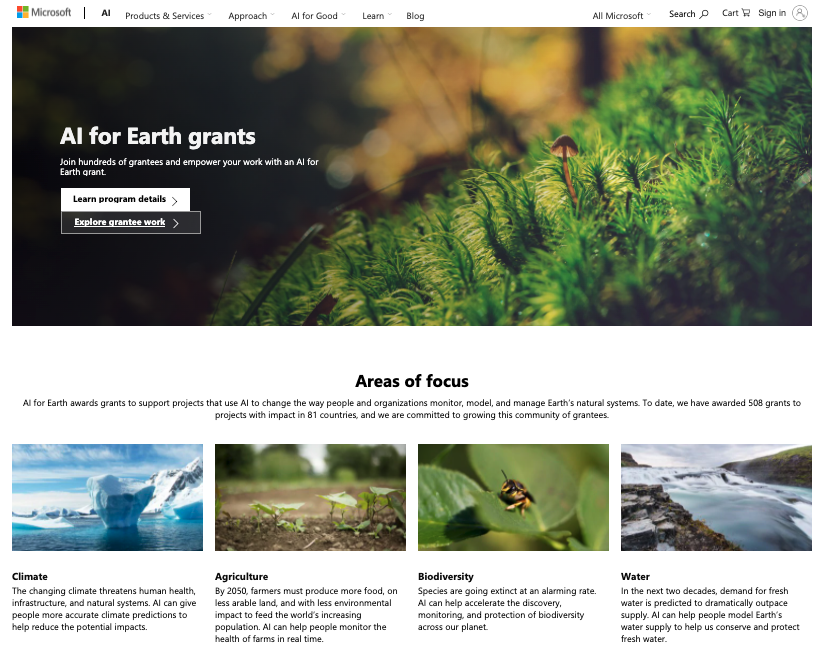Click Explore grantee work button

click(x=131, y=222)
